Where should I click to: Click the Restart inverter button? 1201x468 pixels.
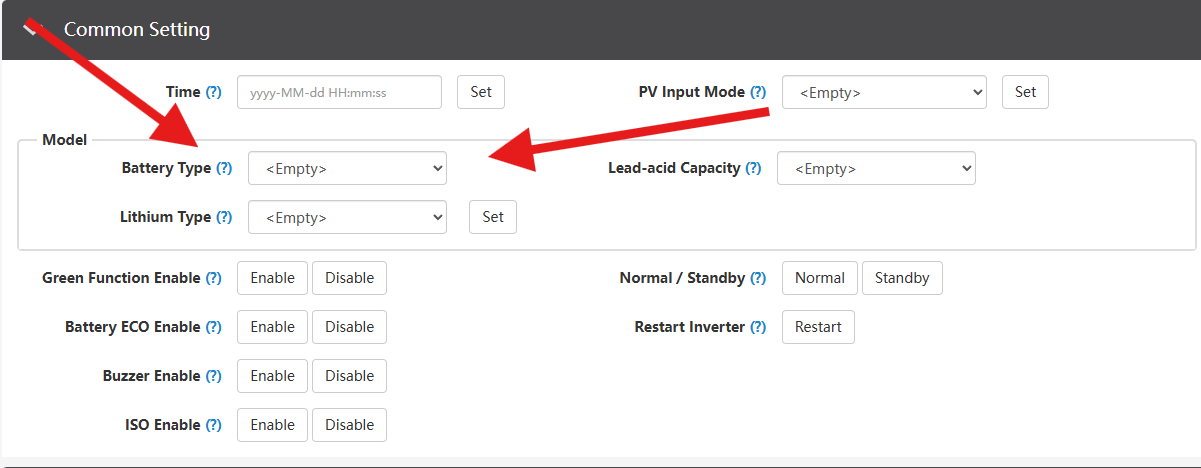pos(818,327)
